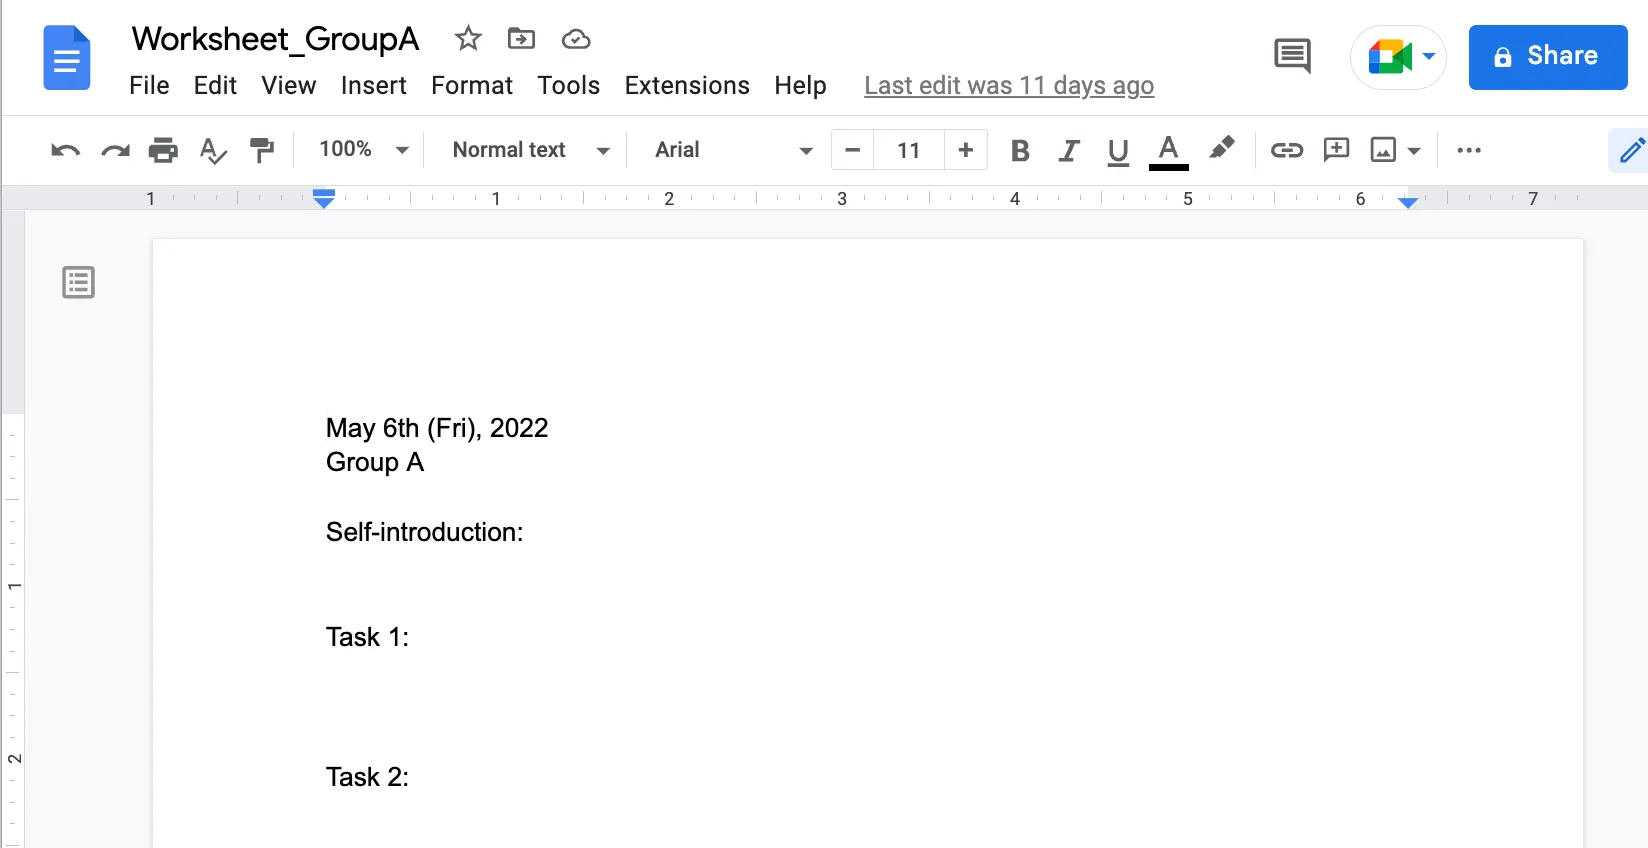Add a comment using toolbar icon
The width and height of the screenshot is (1648, 848).
point(1336,150)
